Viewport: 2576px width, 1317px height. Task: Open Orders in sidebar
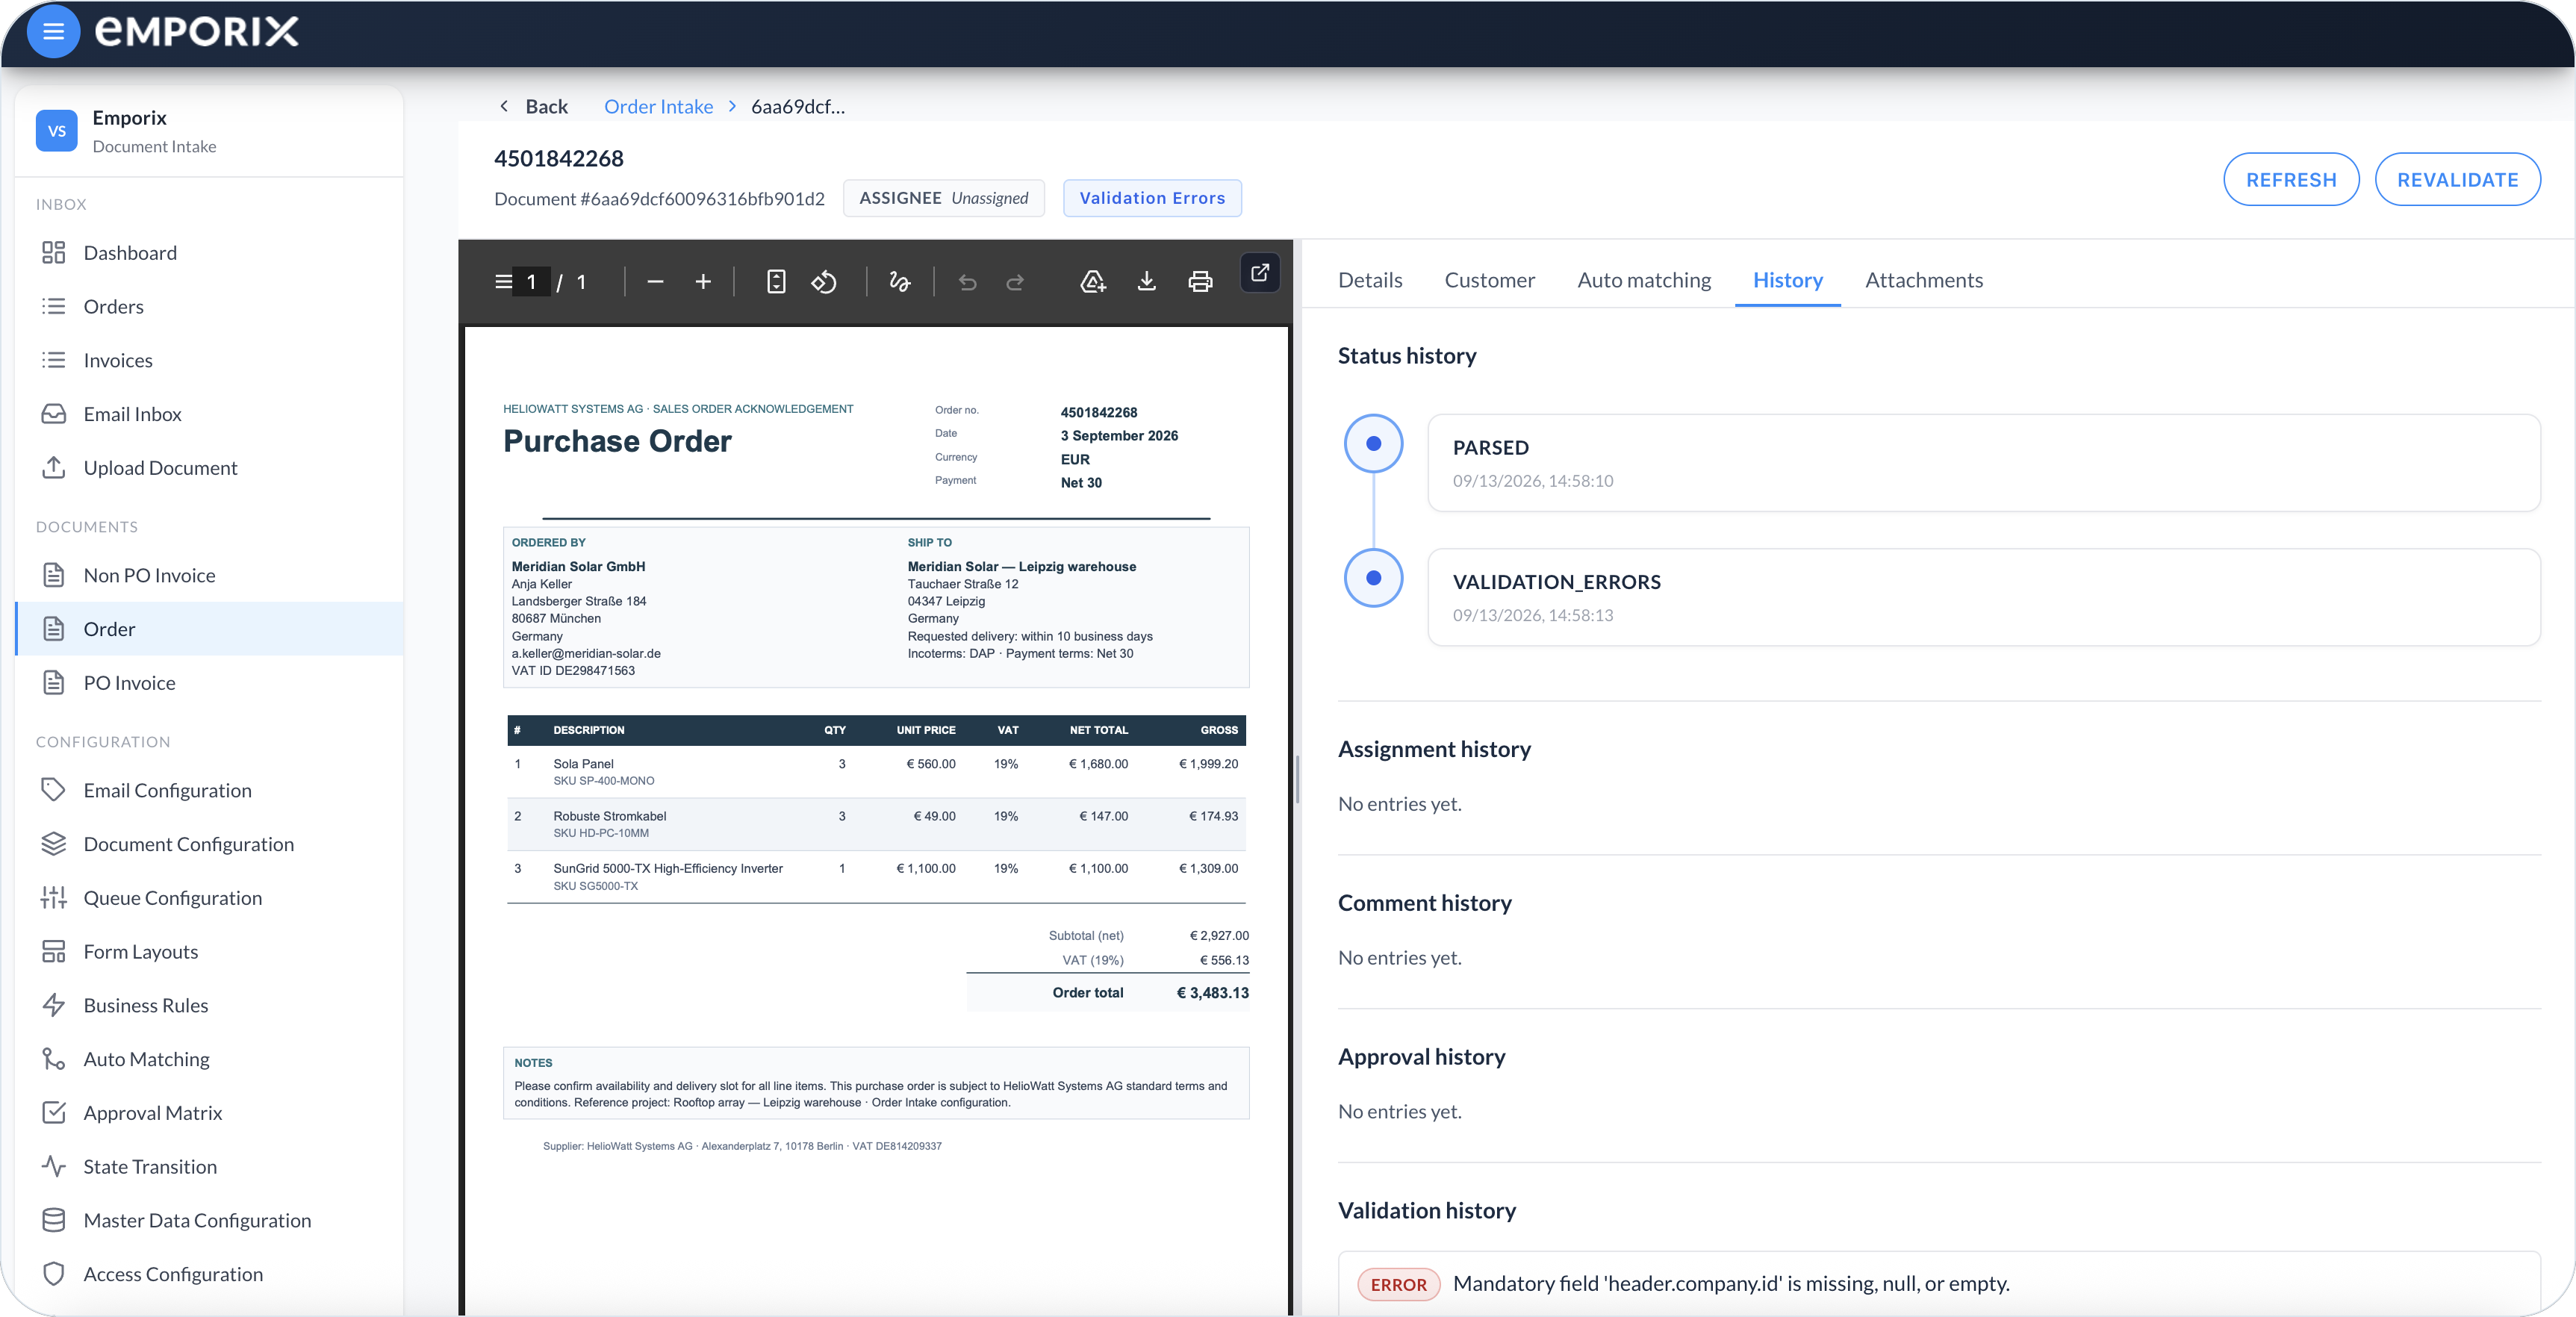(x=209, y=307)
